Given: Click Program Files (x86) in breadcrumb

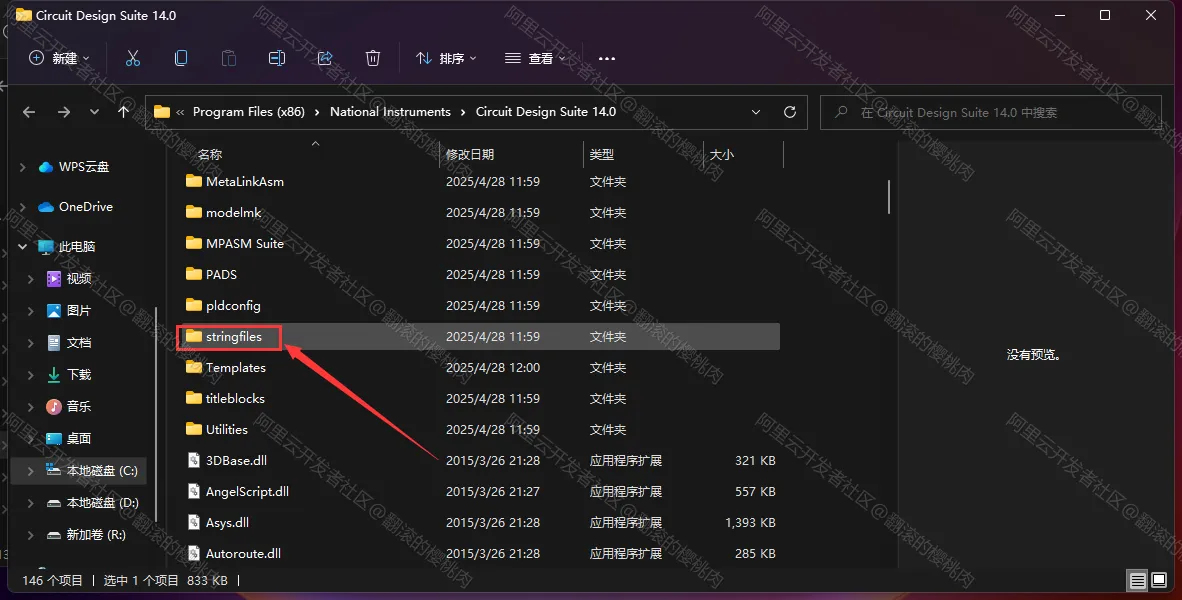Looking at the screenshot, I should click(x=249, y=112).
